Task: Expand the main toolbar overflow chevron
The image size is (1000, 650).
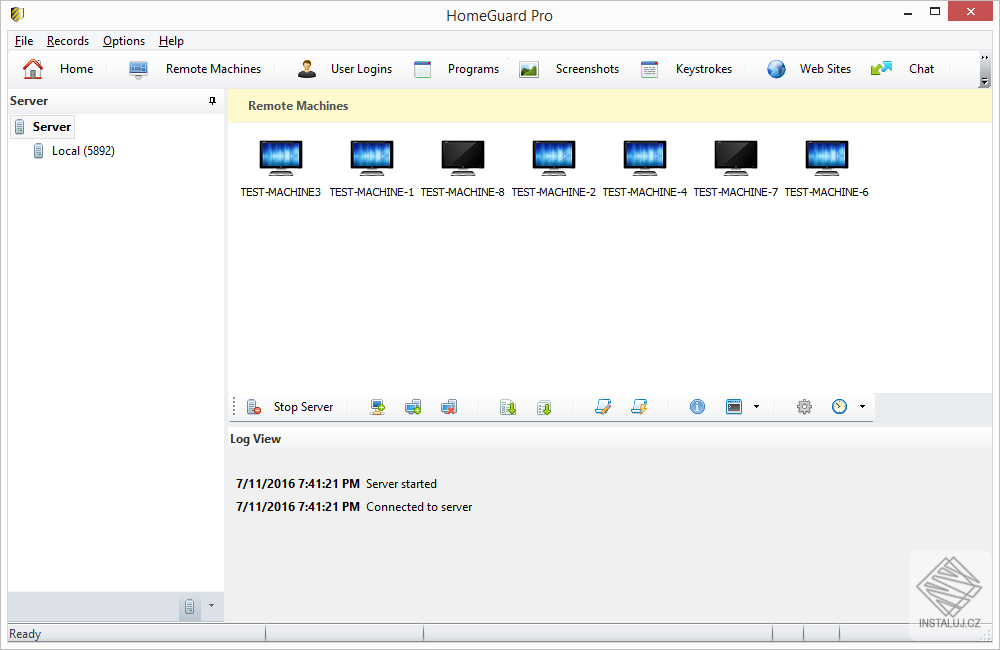Action: [x=984, y=57]
